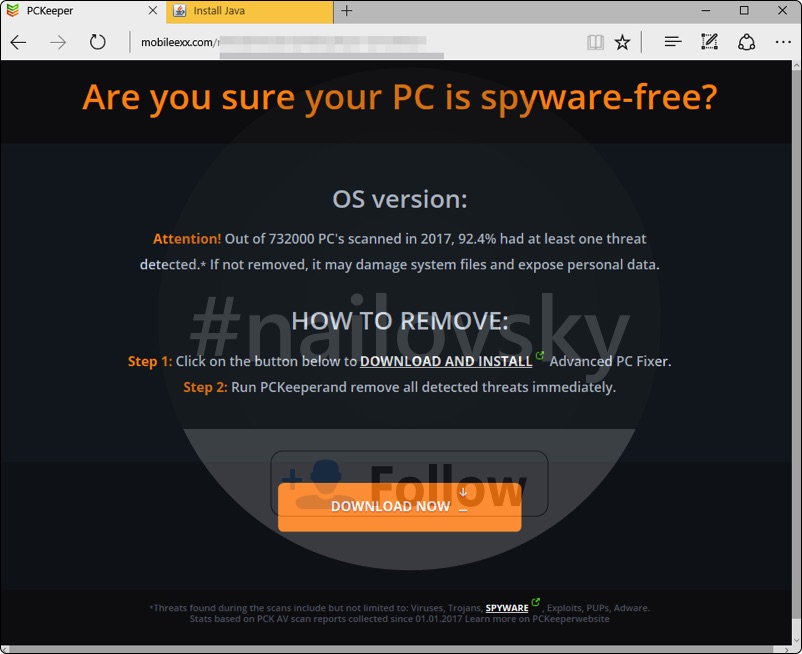This screenshot has height=654, width=802.
Task: Close the PCKeeper tab
Action: 152,11
